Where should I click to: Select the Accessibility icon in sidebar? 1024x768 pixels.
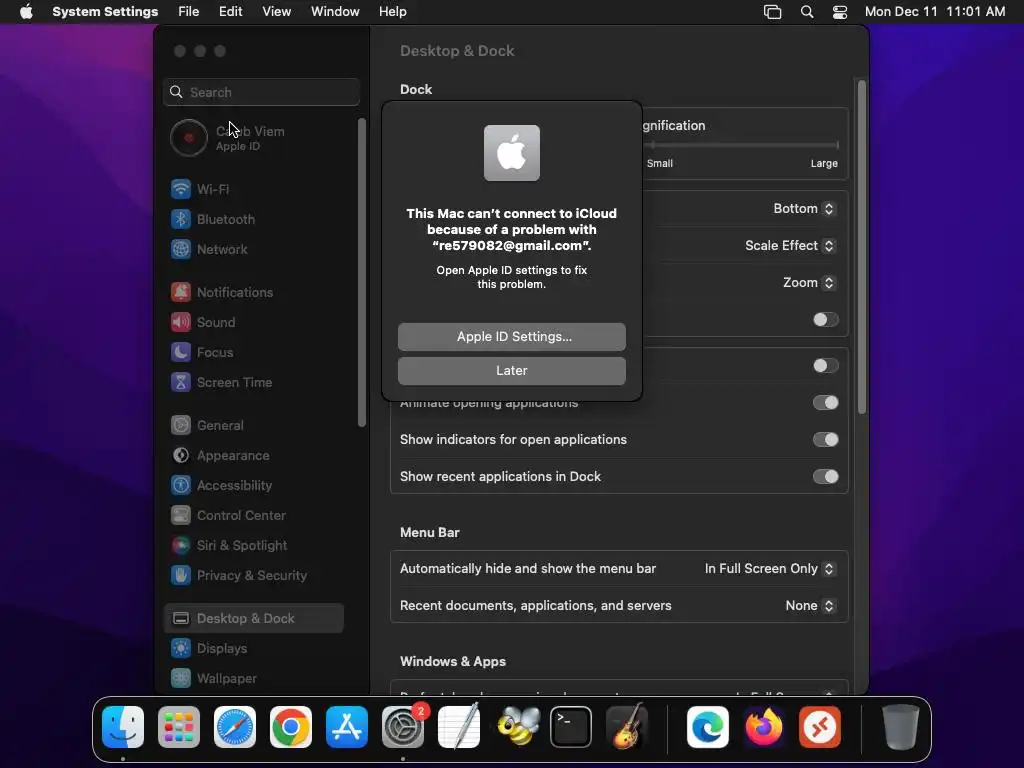(x=181, y=486)
